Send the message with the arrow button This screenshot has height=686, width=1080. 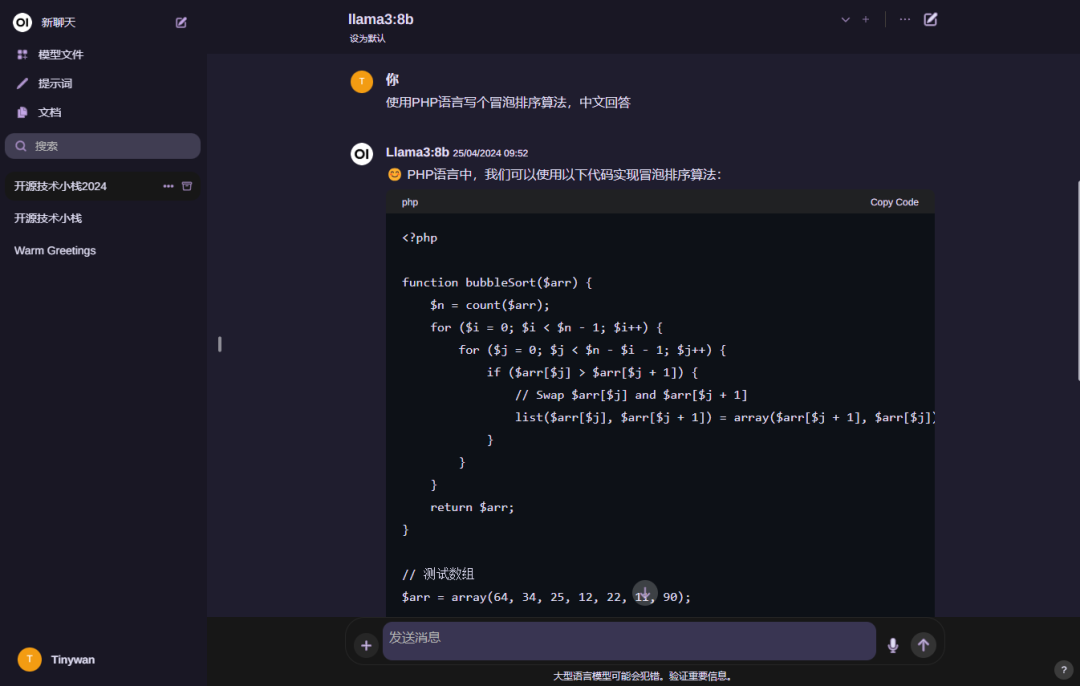923,645
